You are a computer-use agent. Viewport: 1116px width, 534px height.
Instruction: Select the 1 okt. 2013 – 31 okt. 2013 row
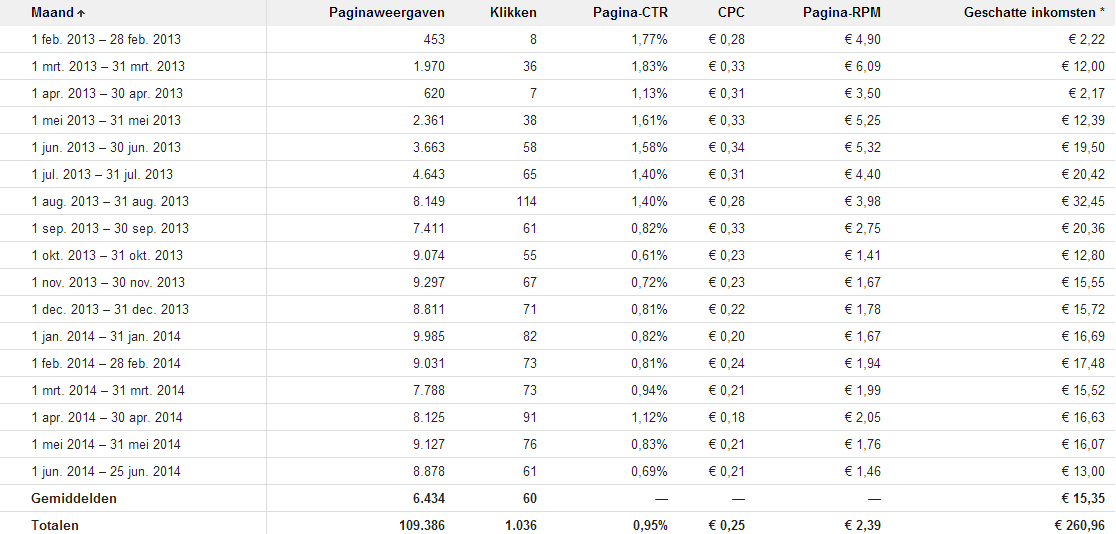tap(558, 256)
